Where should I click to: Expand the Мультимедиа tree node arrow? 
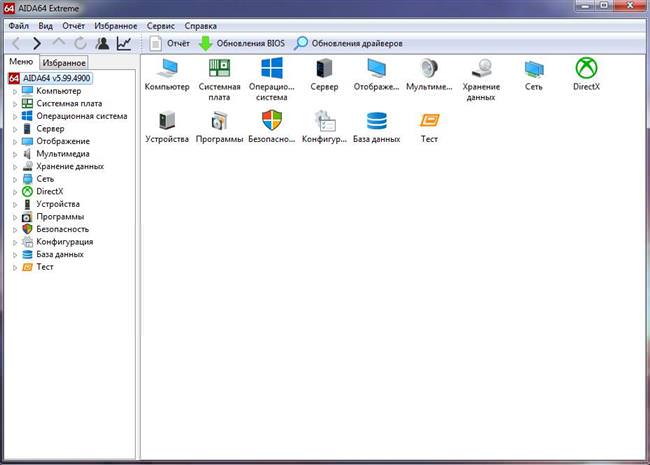click(x=15, y=154)
